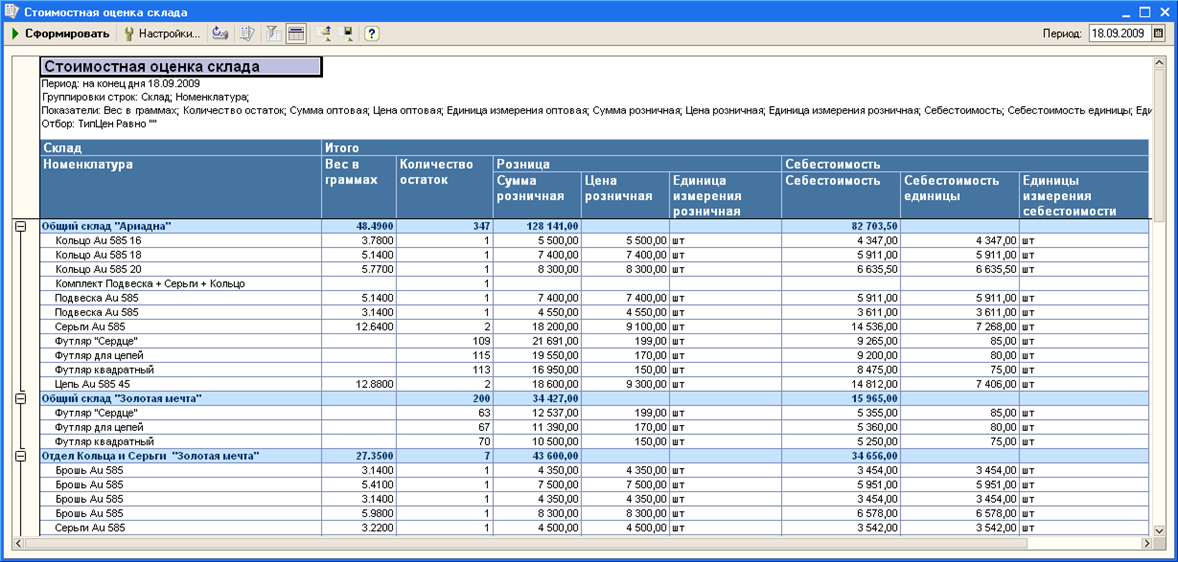The image size is (1178, 562).
Task: Click the documents toolbar icon next to refresh
Action: click(x=246, y=34)
